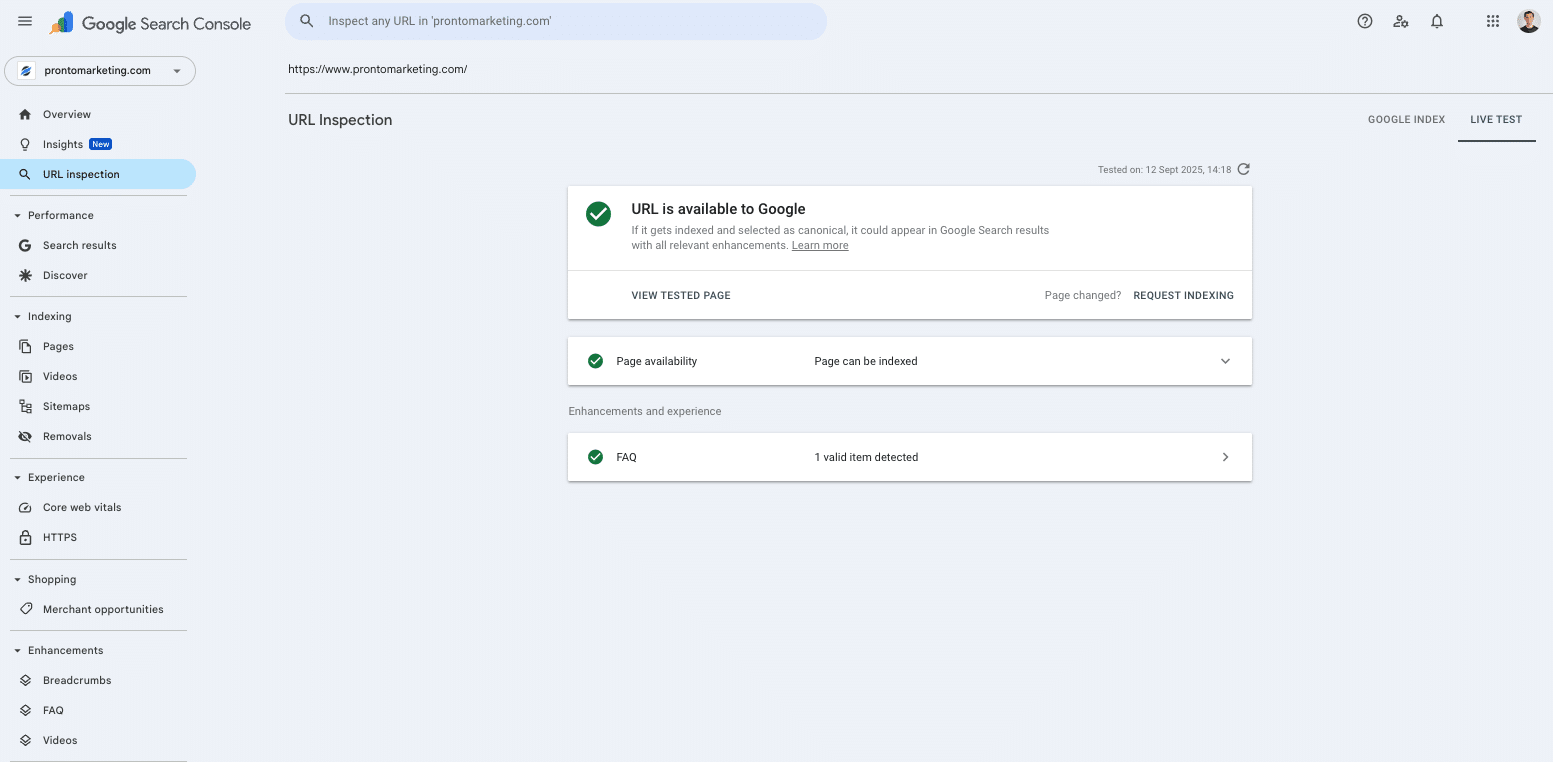
Task: Collapse the Enhancements section
Action: (x=17, y=650)
